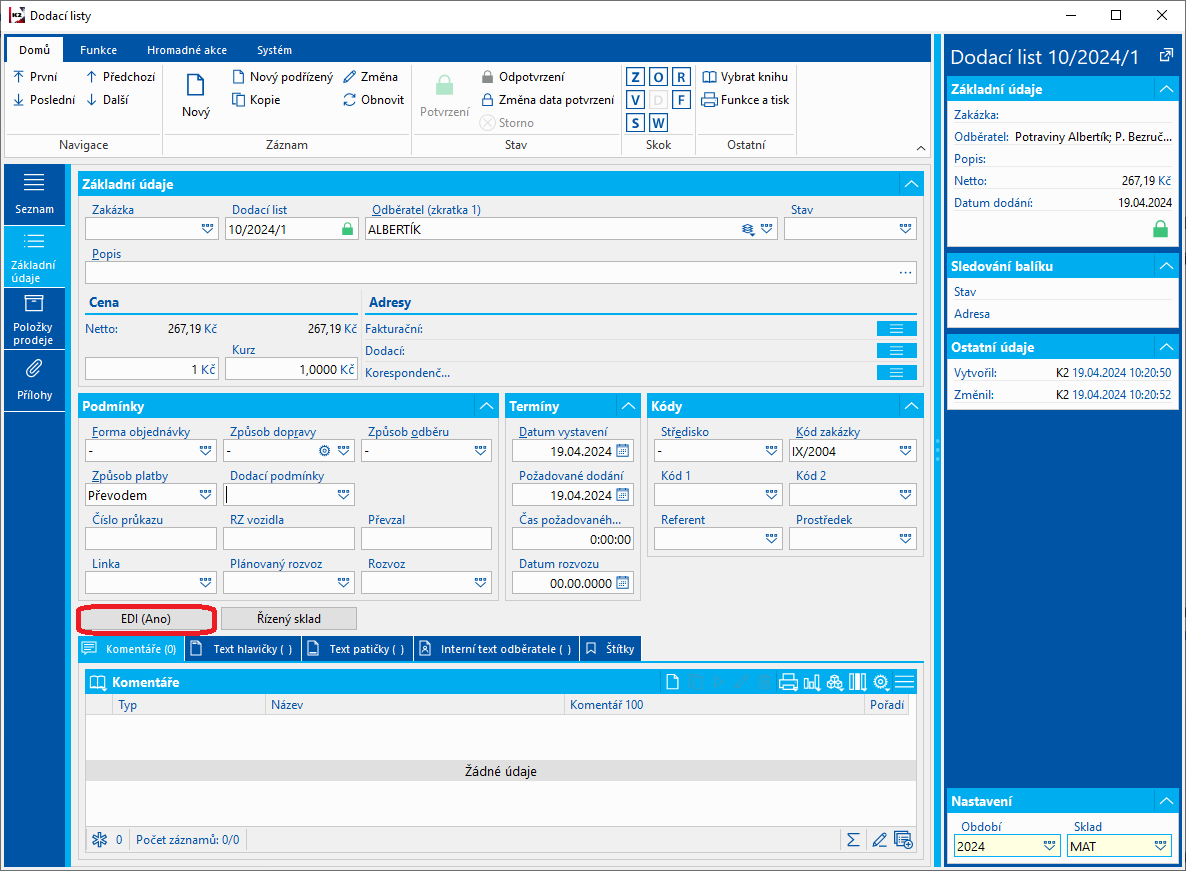Switch to Změna edit mode
This screenshot has height=871, width=1186.
coord(371,76)
